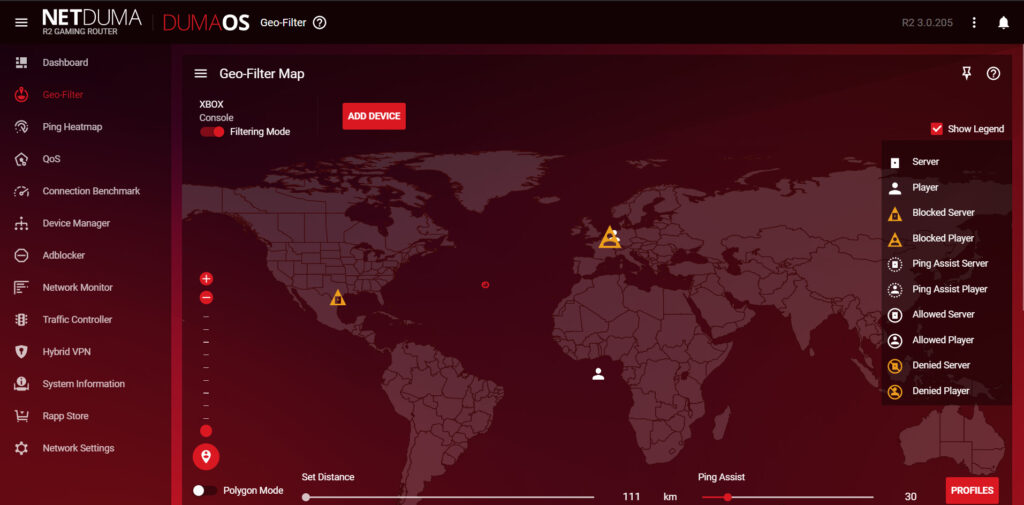Click the small red home marker in the Atlantic
1024x505 pixels.
click(485, 285)
